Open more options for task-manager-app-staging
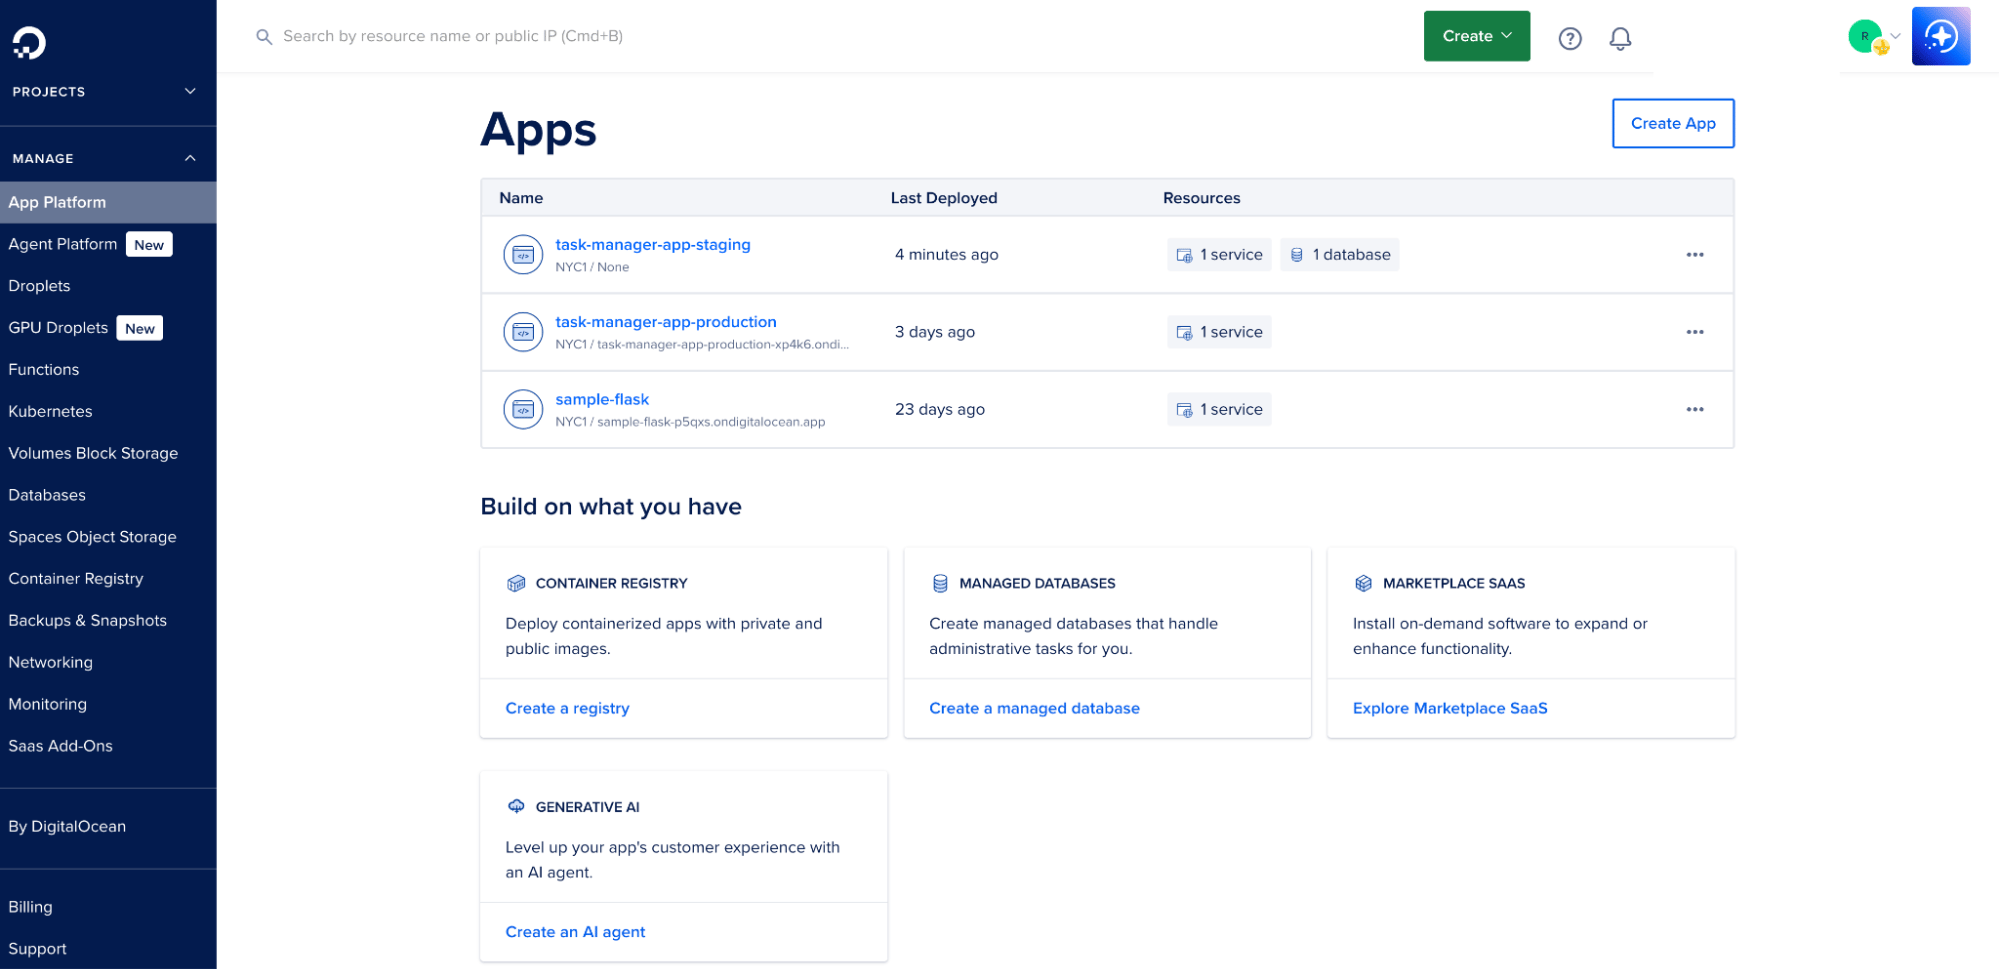This screenshot has height=970, width=1999. [1695, 255]
